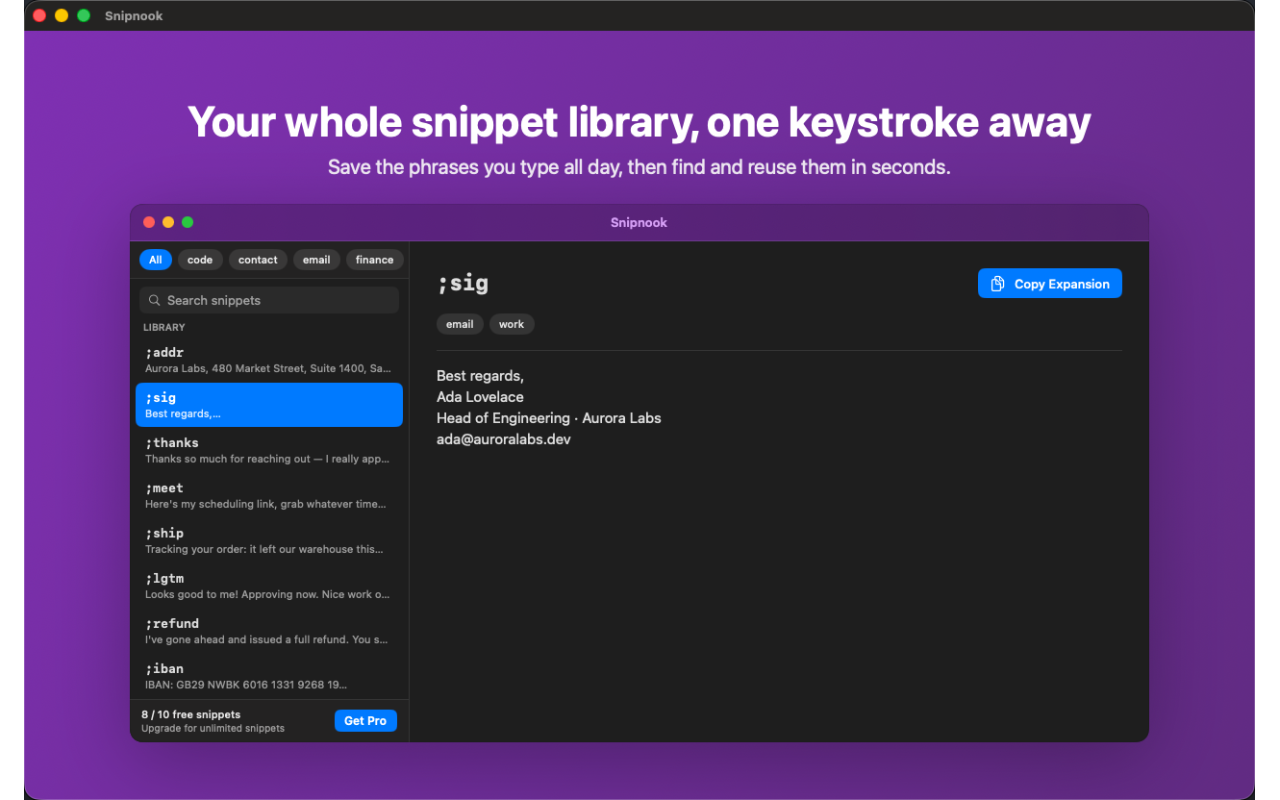Zoom the inner Snipnook window (green button)
The height and width of the screenshot is (800, 1280).
pyautogui.click(x=187, y=223)
